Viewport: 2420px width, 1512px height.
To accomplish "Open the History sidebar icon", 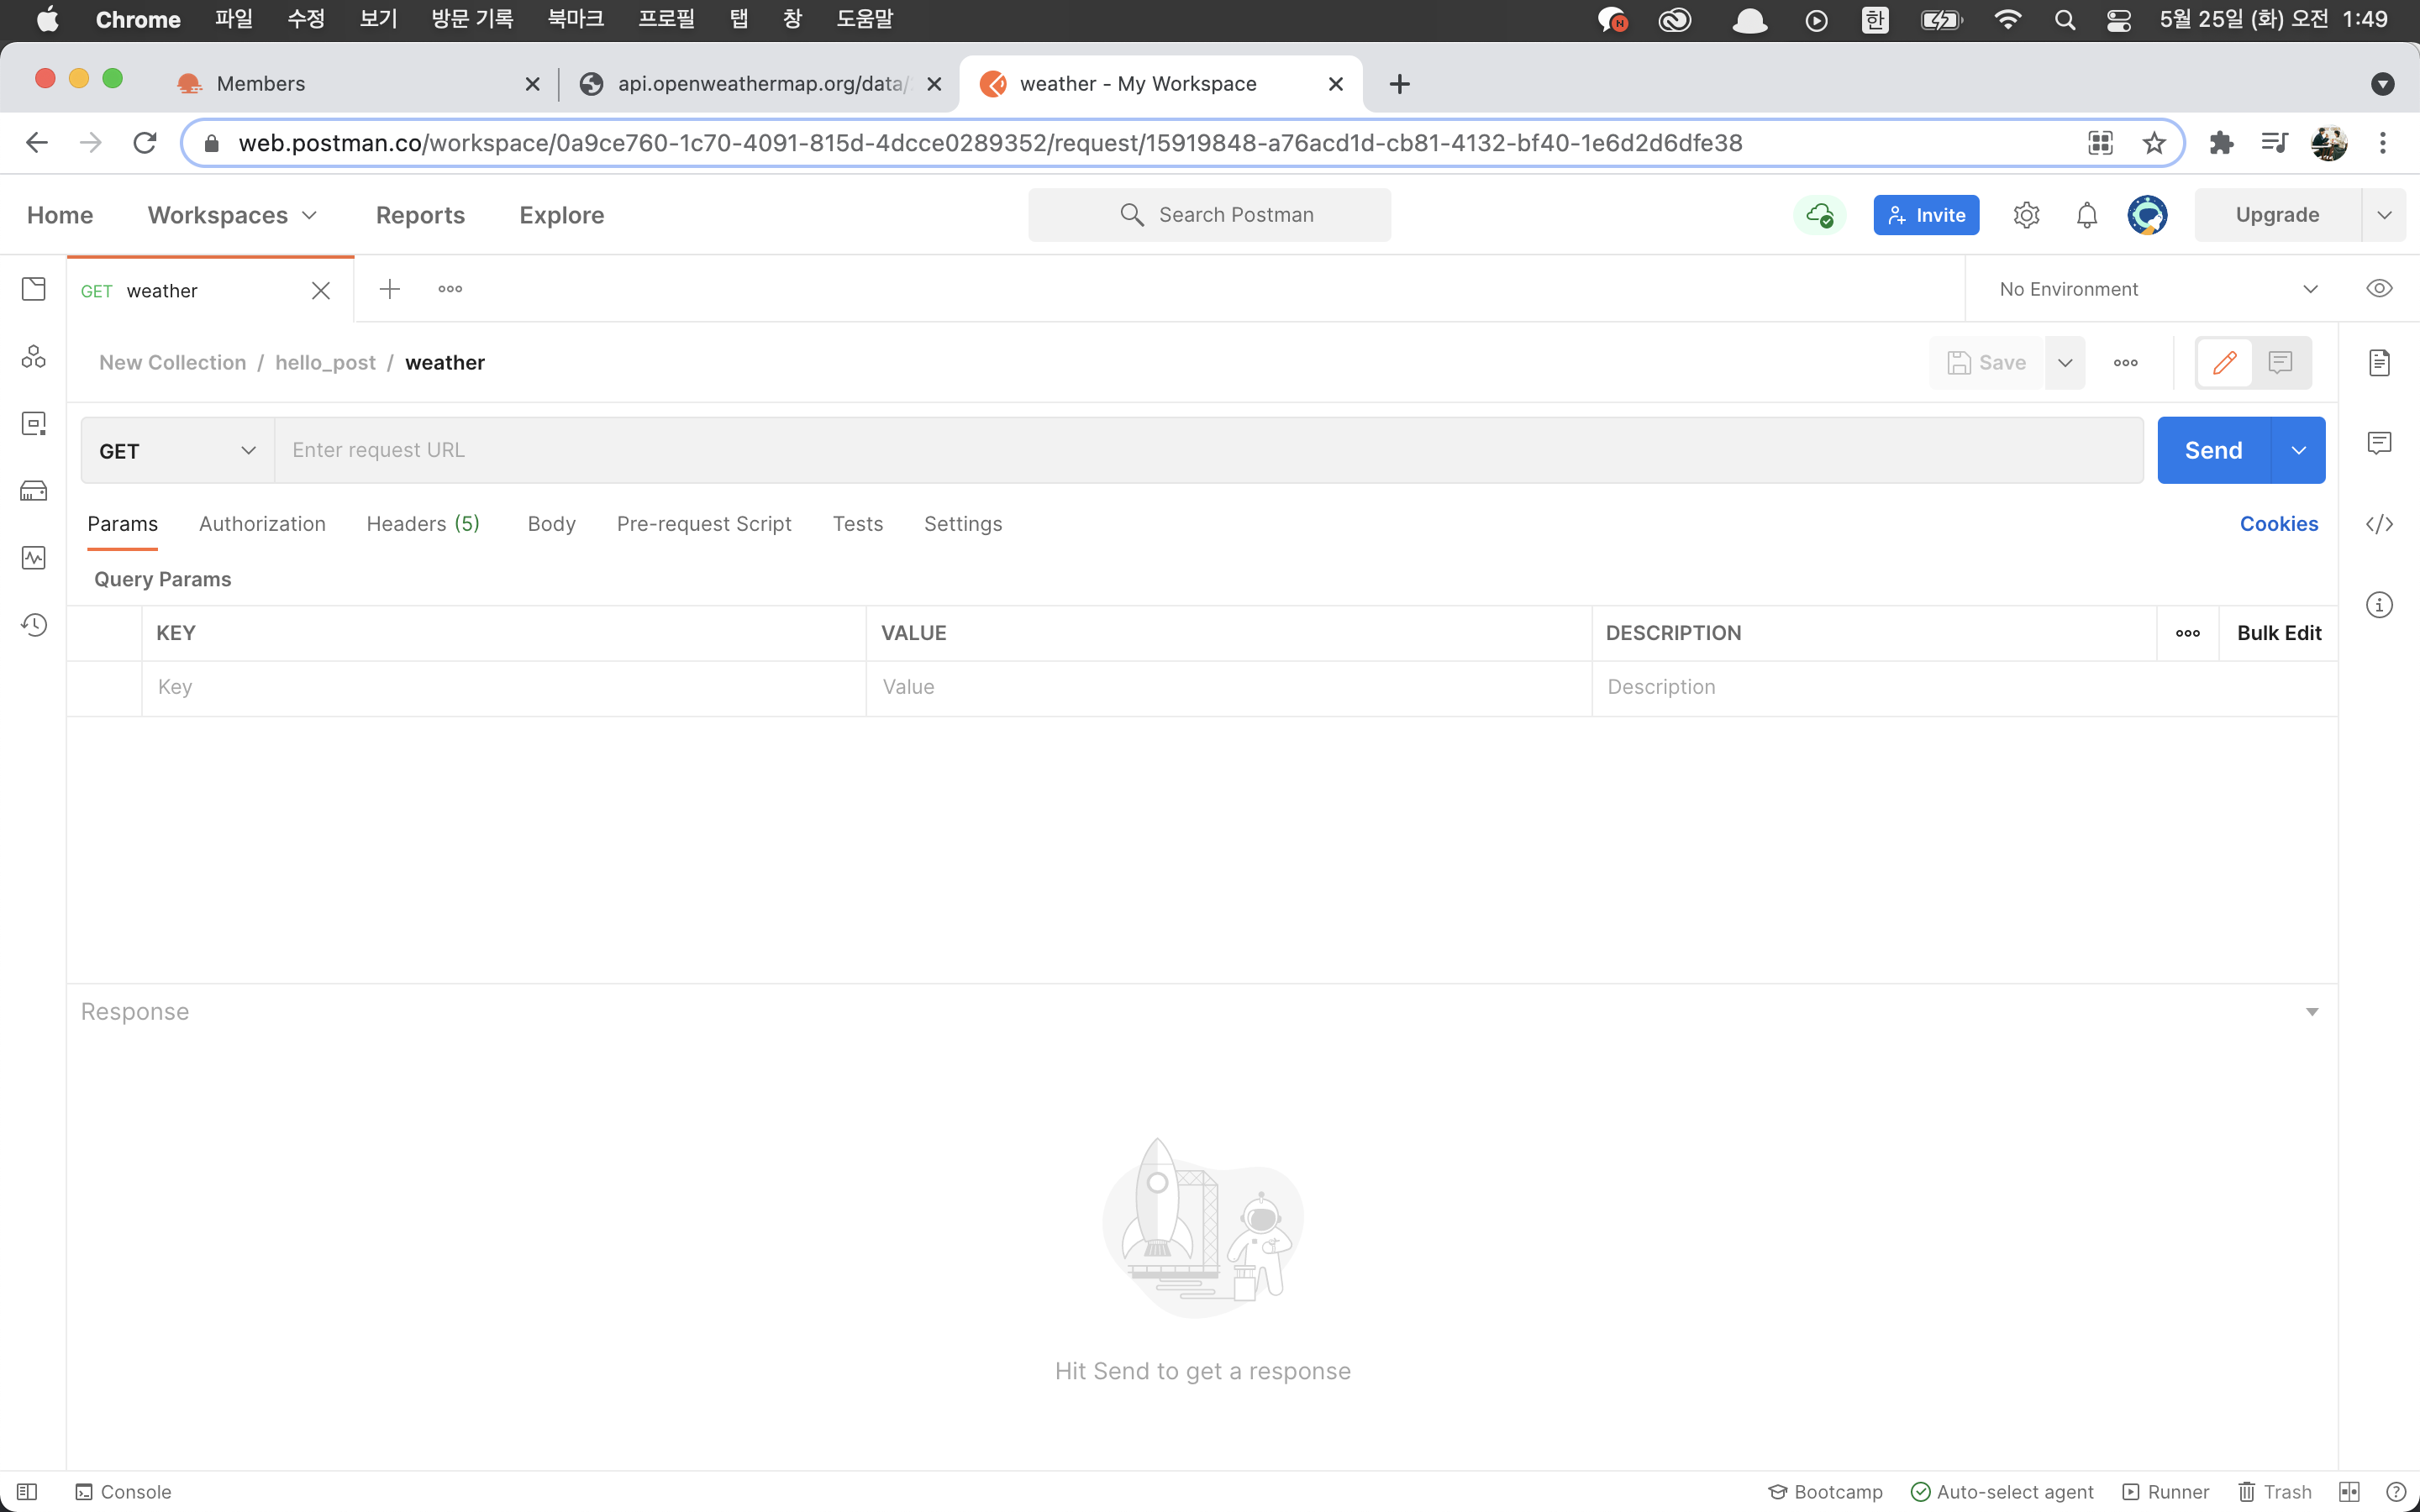I will [x=33, y=625].
